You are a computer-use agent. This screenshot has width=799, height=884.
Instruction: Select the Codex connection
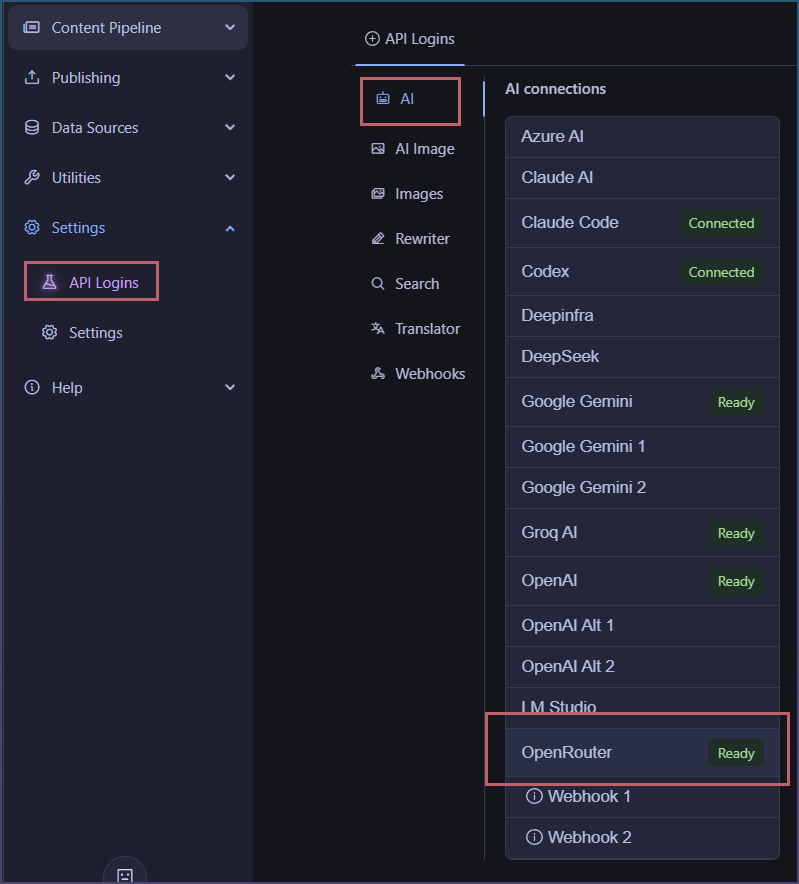(x=642, y=272)
